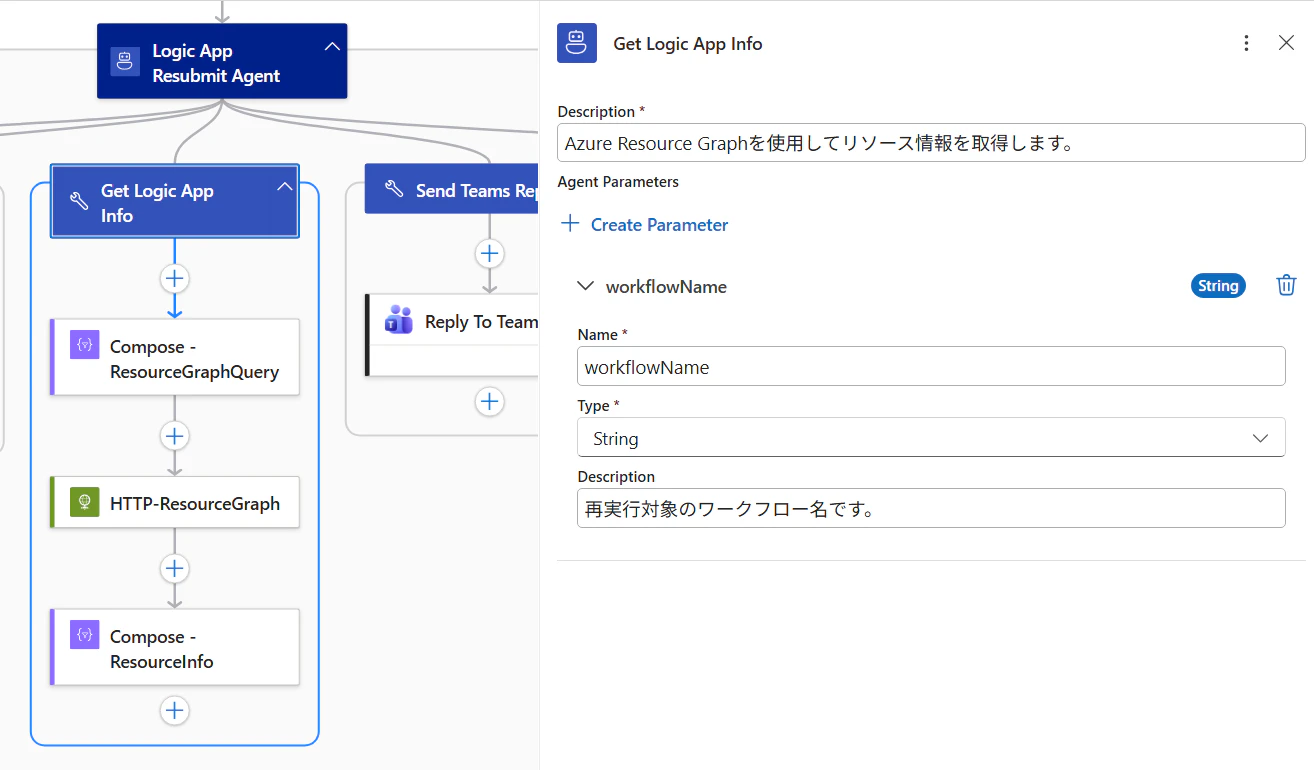Edit the Name field containing workflowName

[x=931, y=367]
